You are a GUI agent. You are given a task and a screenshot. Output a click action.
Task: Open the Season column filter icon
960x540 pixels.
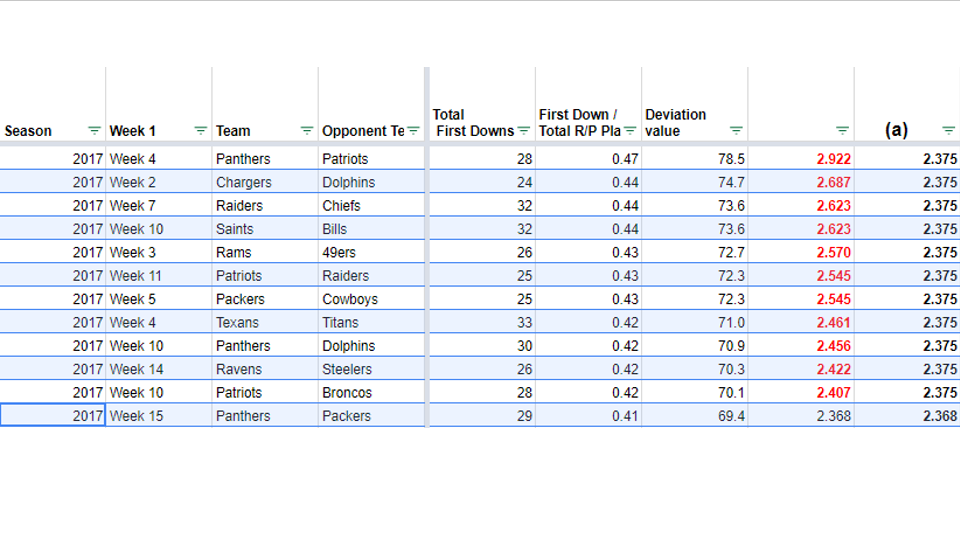pos(94,130)
